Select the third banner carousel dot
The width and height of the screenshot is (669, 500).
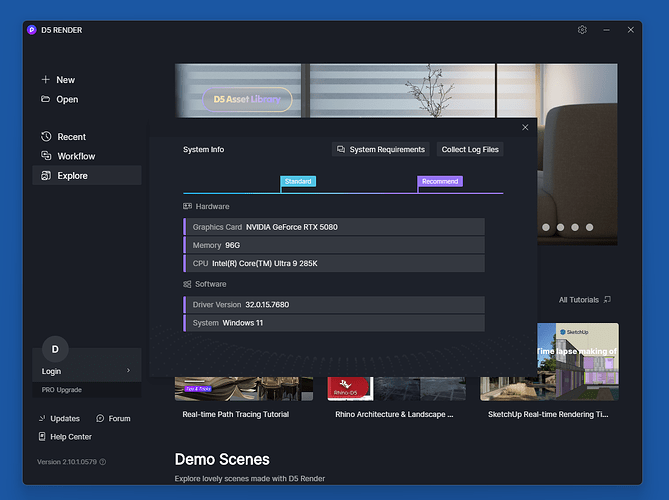(575, 227)
